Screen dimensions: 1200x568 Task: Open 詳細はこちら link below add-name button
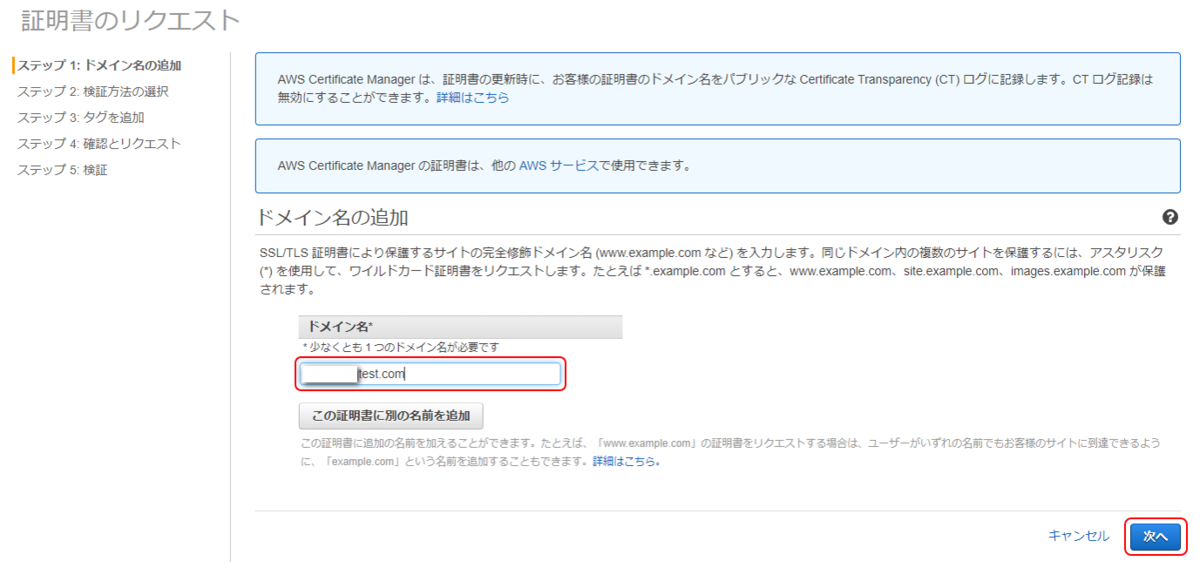click(x=626, y=462)
